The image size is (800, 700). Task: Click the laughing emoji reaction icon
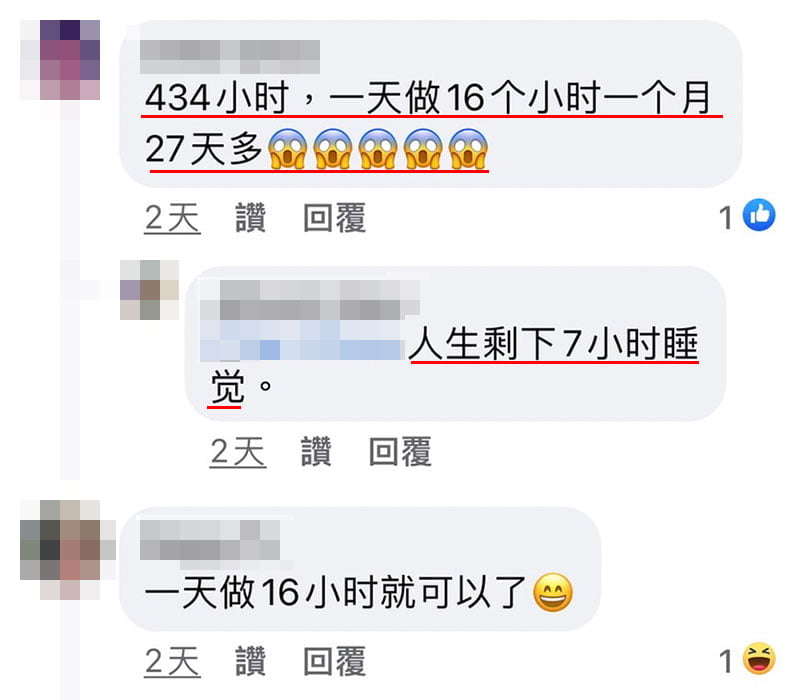tap(759, 658)
